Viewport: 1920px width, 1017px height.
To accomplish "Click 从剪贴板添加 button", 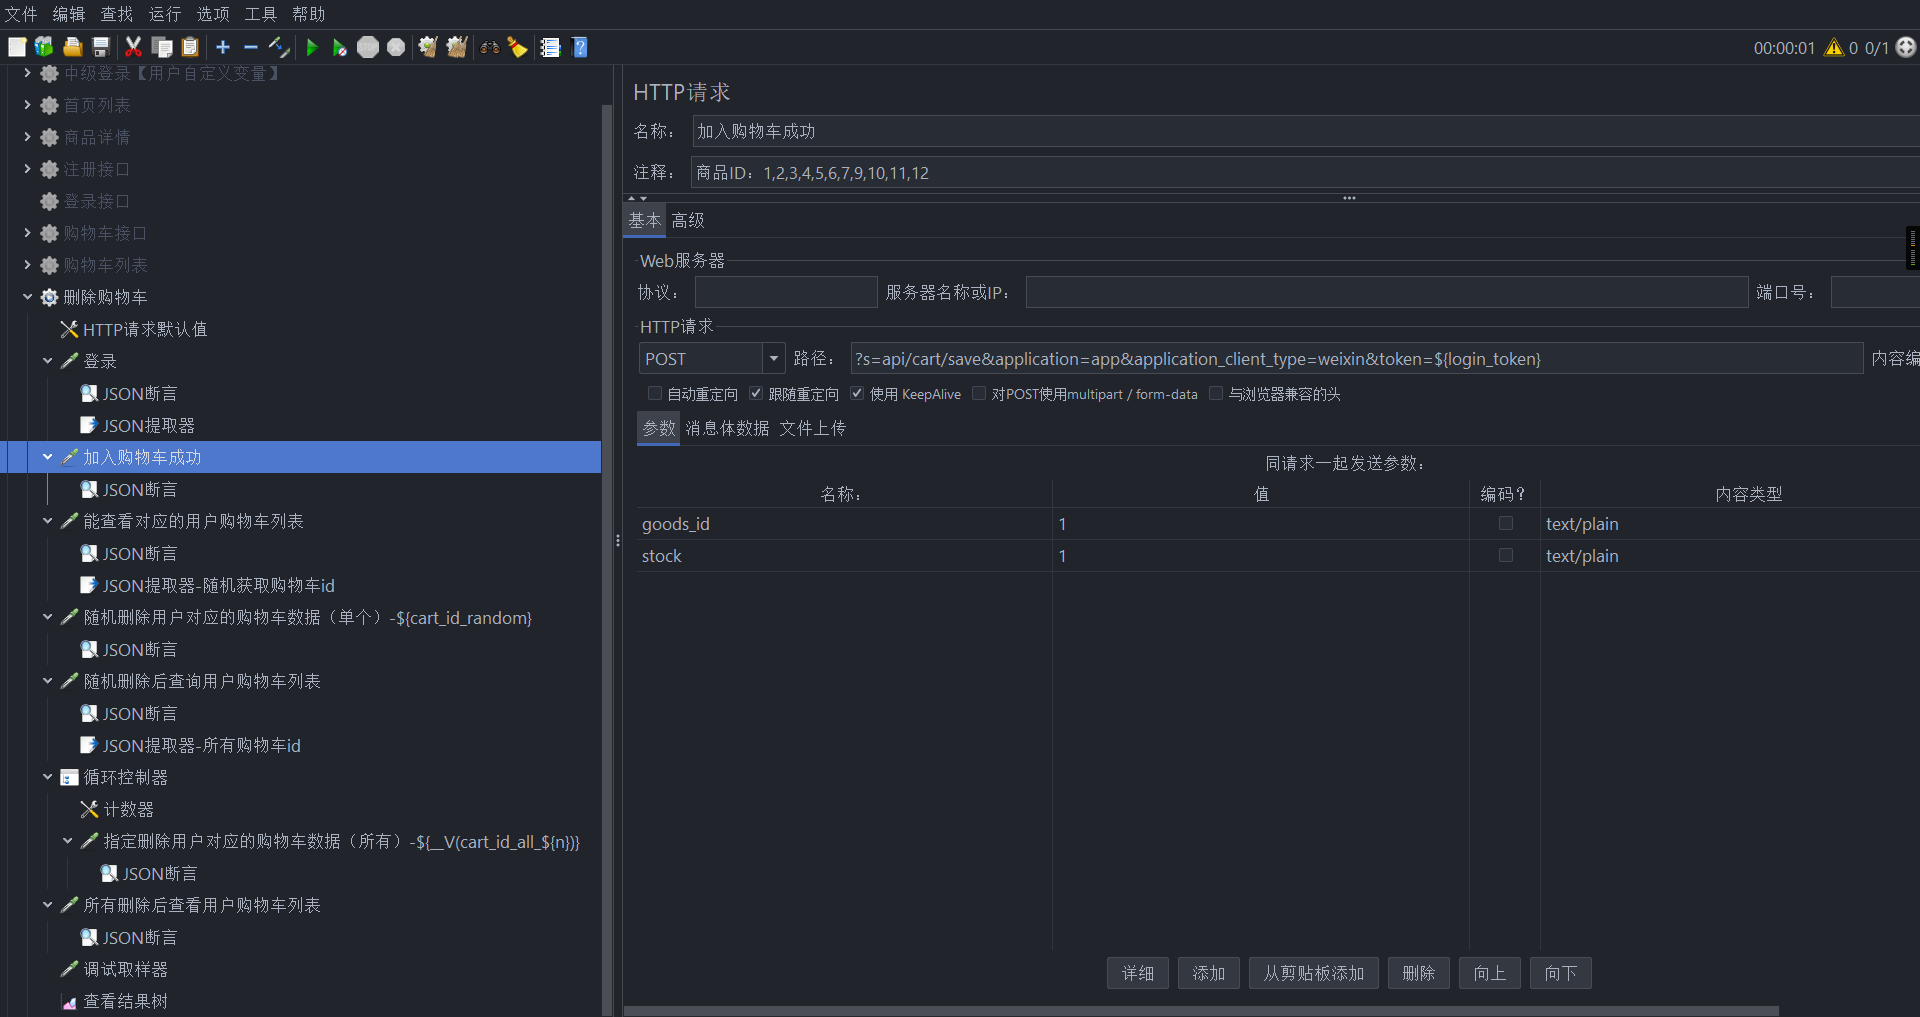I will point(1314,973).
